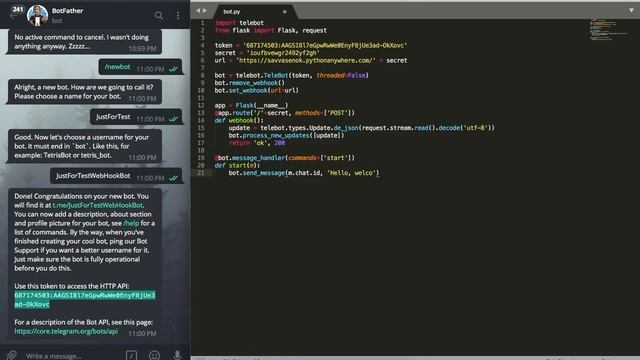Place cursor on the token string line
640x360 pixels.
click(x=311, y=45)
